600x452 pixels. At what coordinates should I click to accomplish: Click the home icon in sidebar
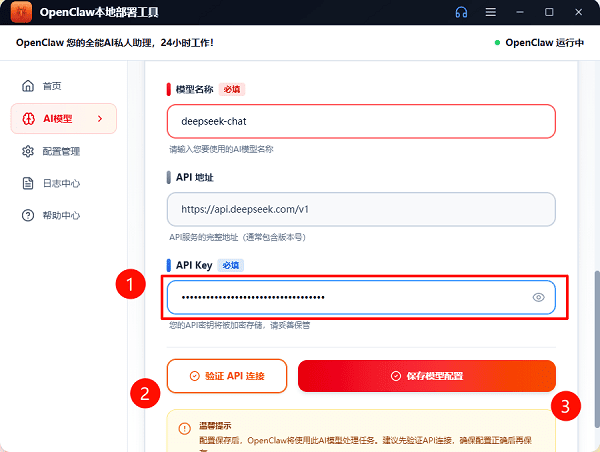29,86
